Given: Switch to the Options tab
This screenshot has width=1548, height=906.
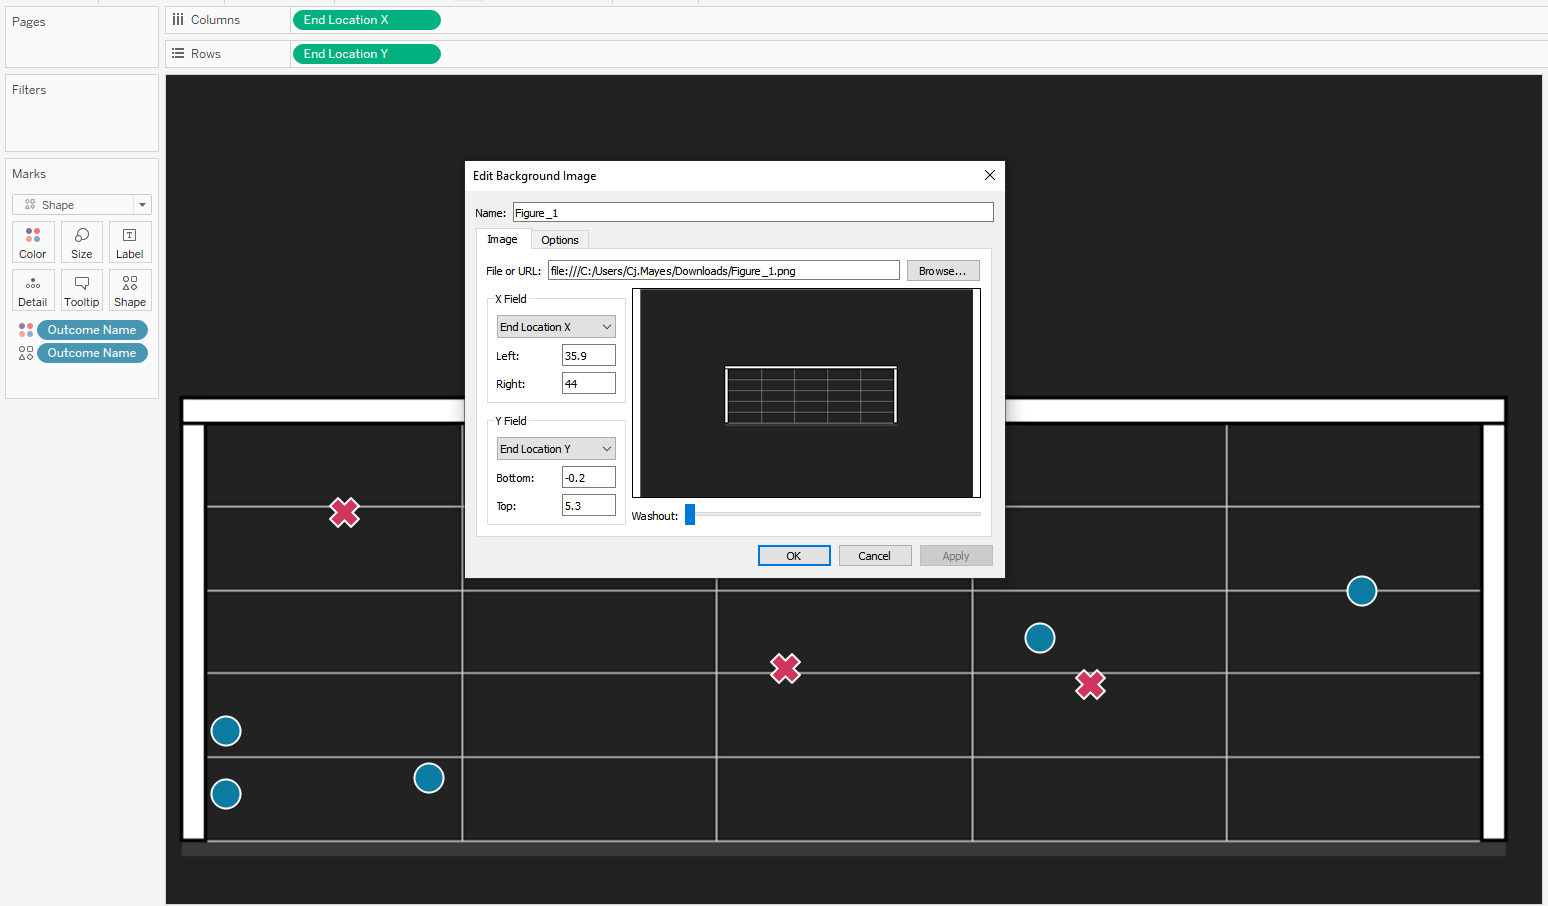Looking at the screenshot, I should 560,240.
